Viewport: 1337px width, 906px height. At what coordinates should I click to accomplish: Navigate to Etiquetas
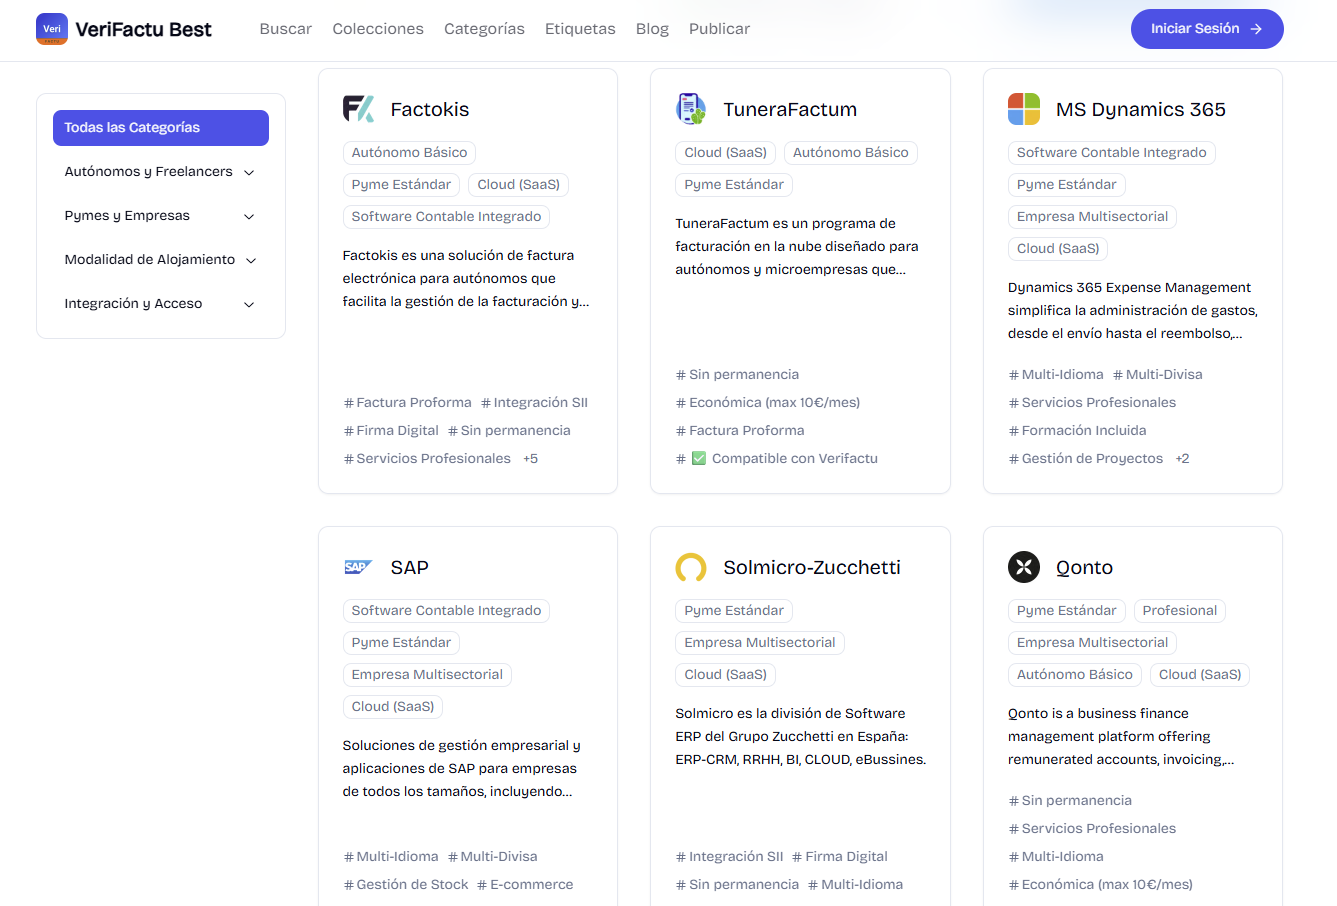point(580,29)
